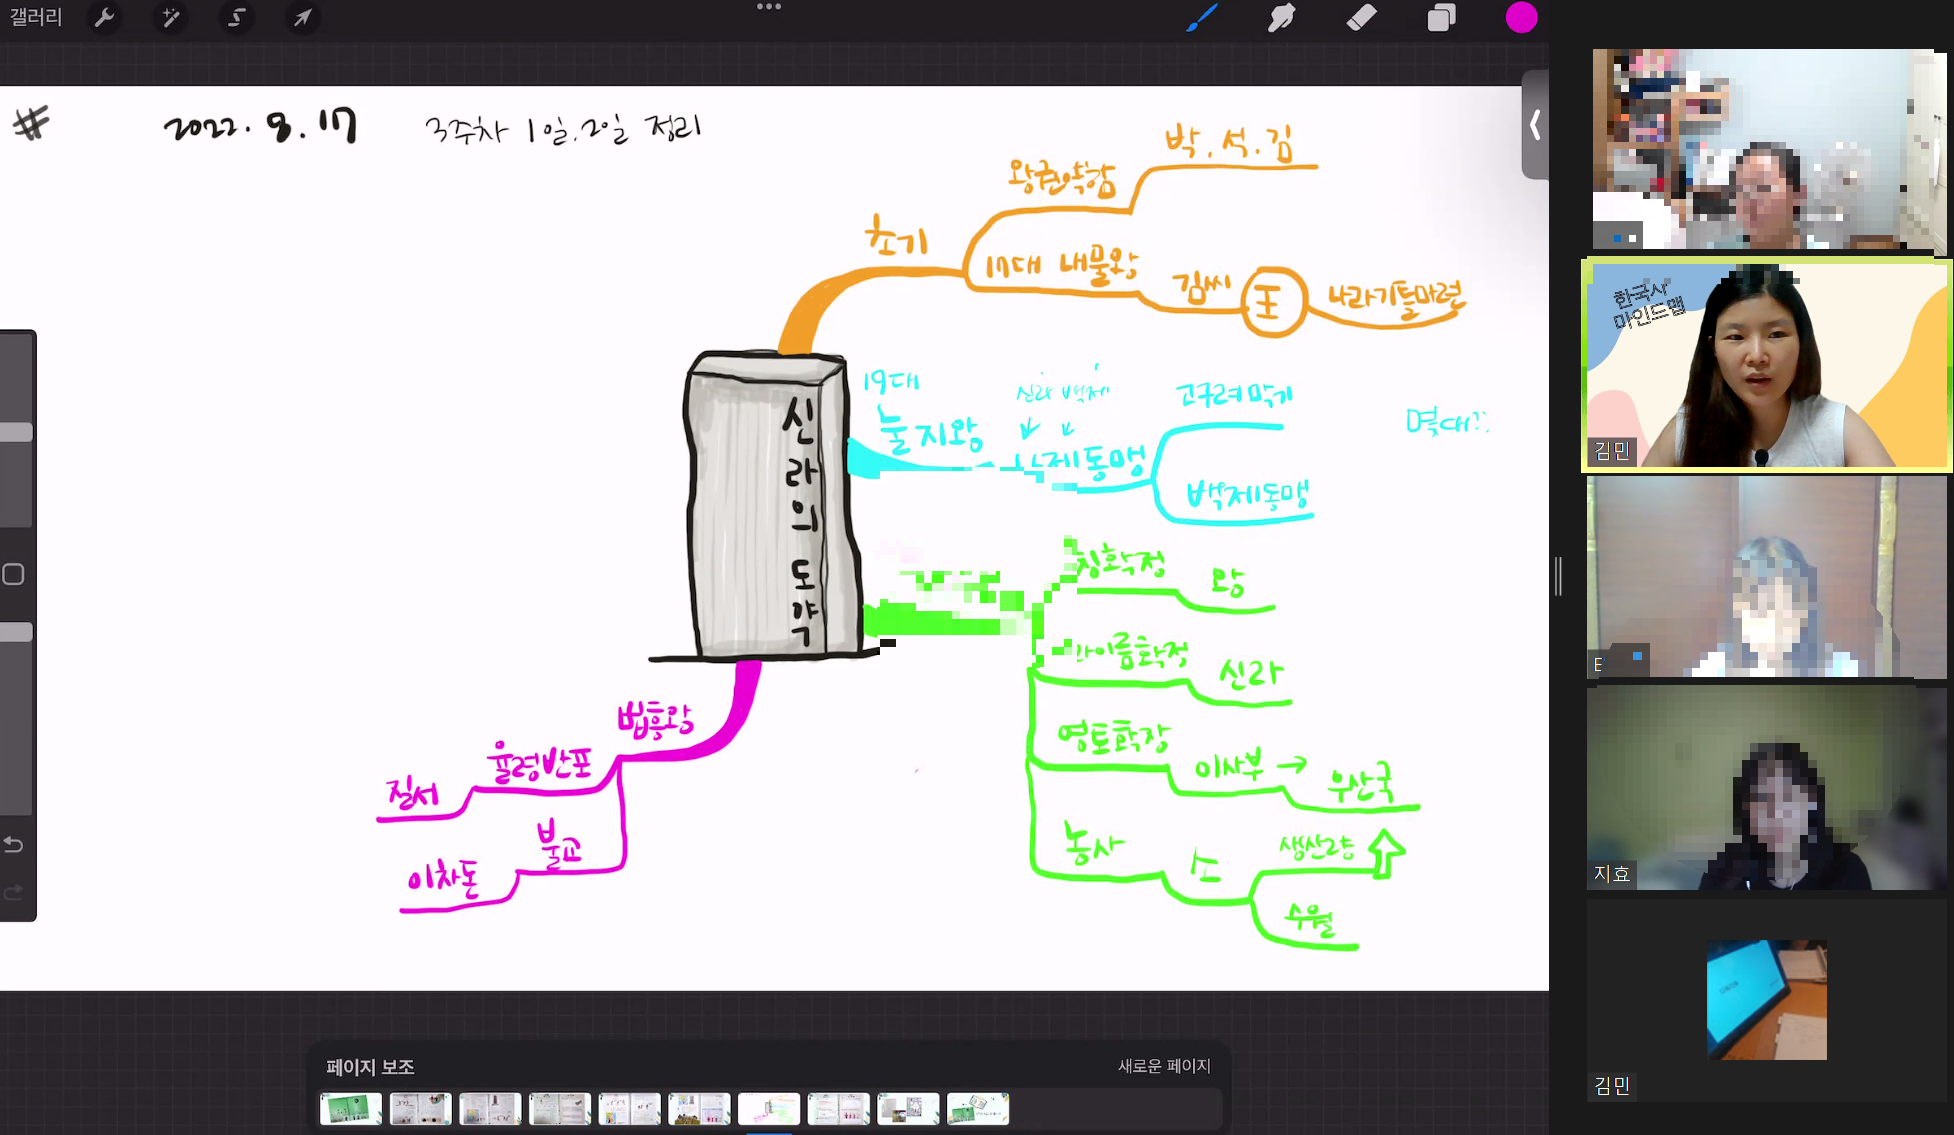Click the undo arrow in sidebar
The width and height of the screenshot is (1954, 1135).
pos(14,845)
